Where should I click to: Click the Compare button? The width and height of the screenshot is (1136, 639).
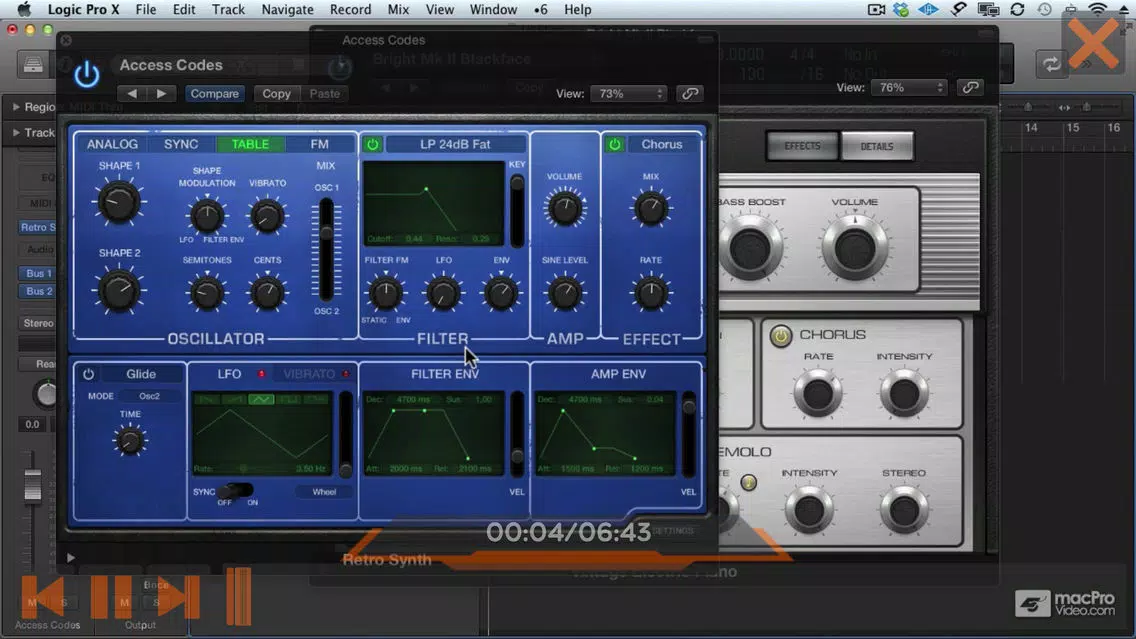214,93
